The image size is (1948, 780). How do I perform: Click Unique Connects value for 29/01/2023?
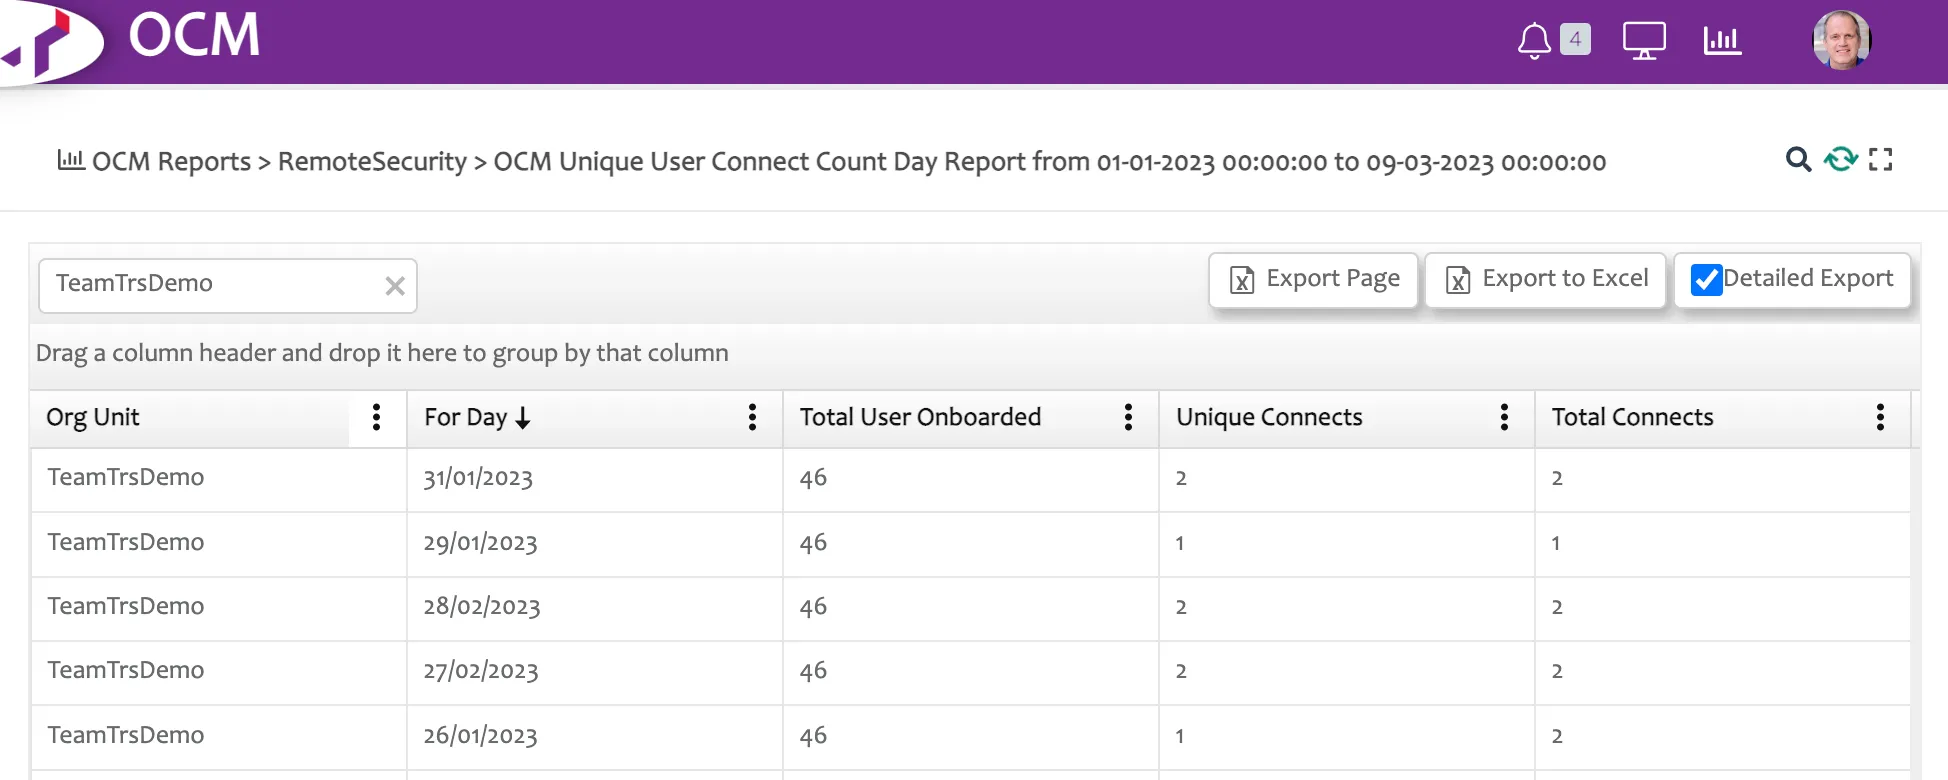click(x=1180, y=543)
